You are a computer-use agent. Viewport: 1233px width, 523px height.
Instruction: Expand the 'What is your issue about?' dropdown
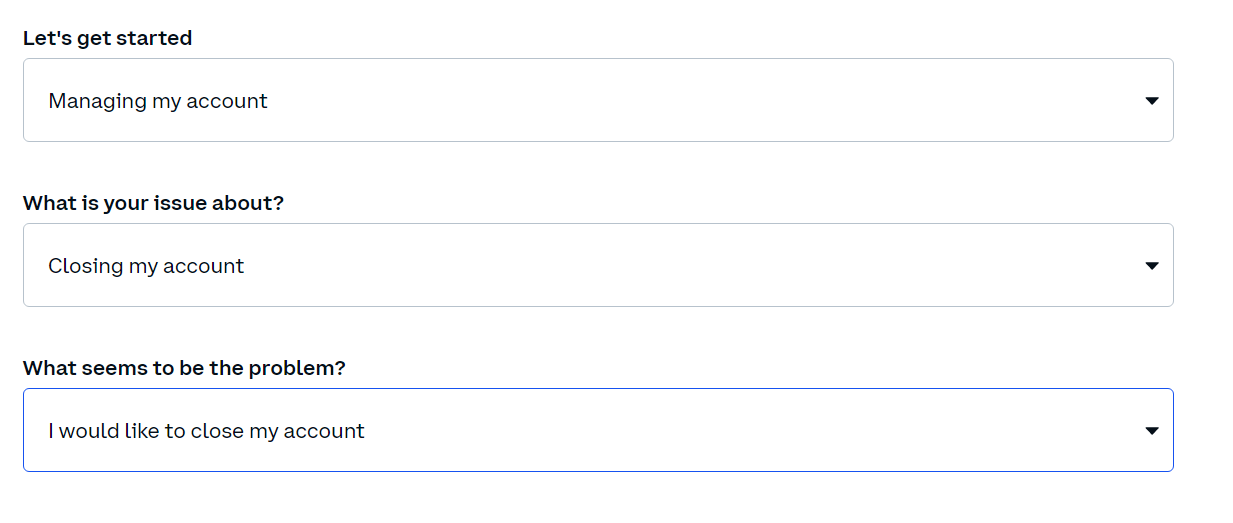598,265
